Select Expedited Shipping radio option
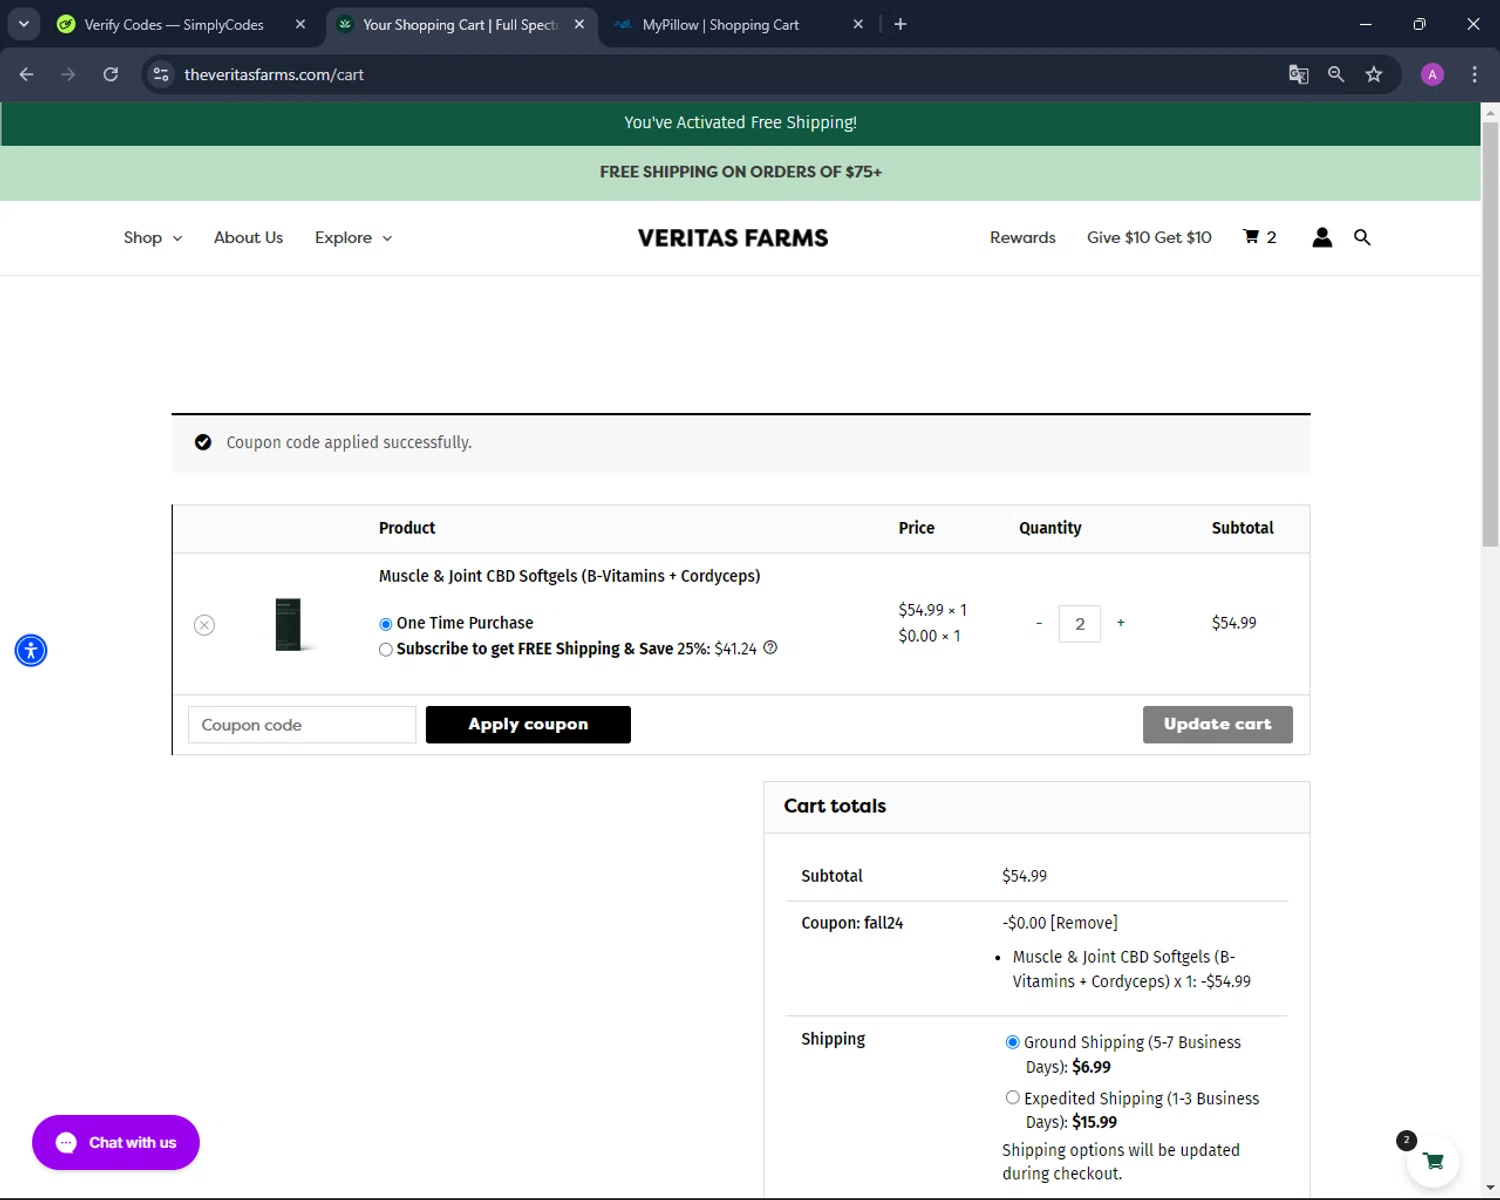 tap(1012, 1097)
